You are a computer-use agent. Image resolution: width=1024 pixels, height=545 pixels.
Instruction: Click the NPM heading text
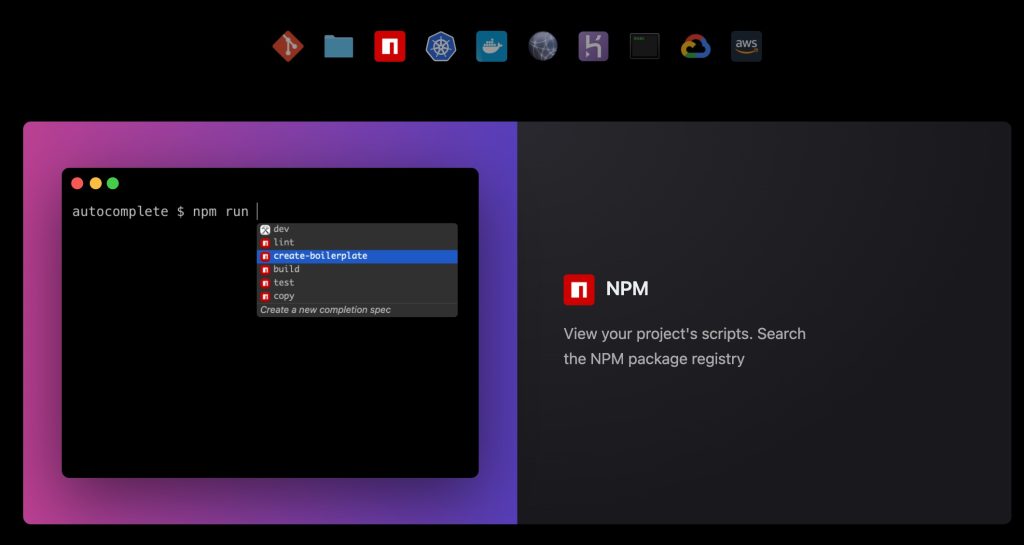click(627, 289)
